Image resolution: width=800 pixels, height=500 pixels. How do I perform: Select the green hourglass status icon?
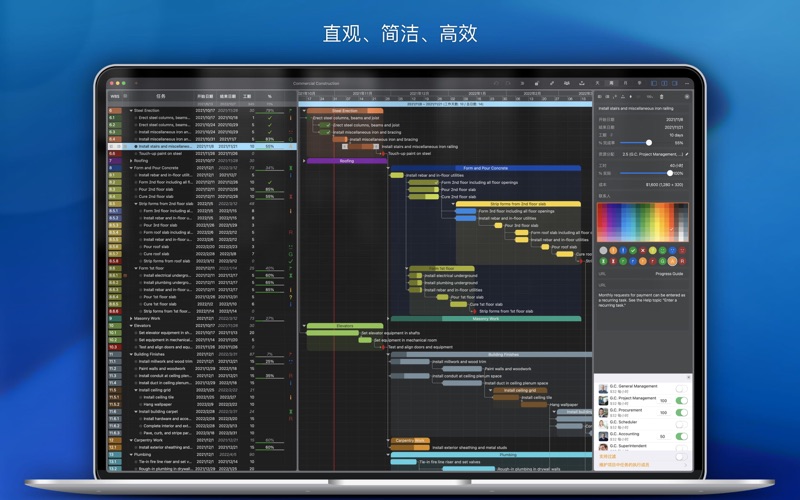tap(604, 261)
